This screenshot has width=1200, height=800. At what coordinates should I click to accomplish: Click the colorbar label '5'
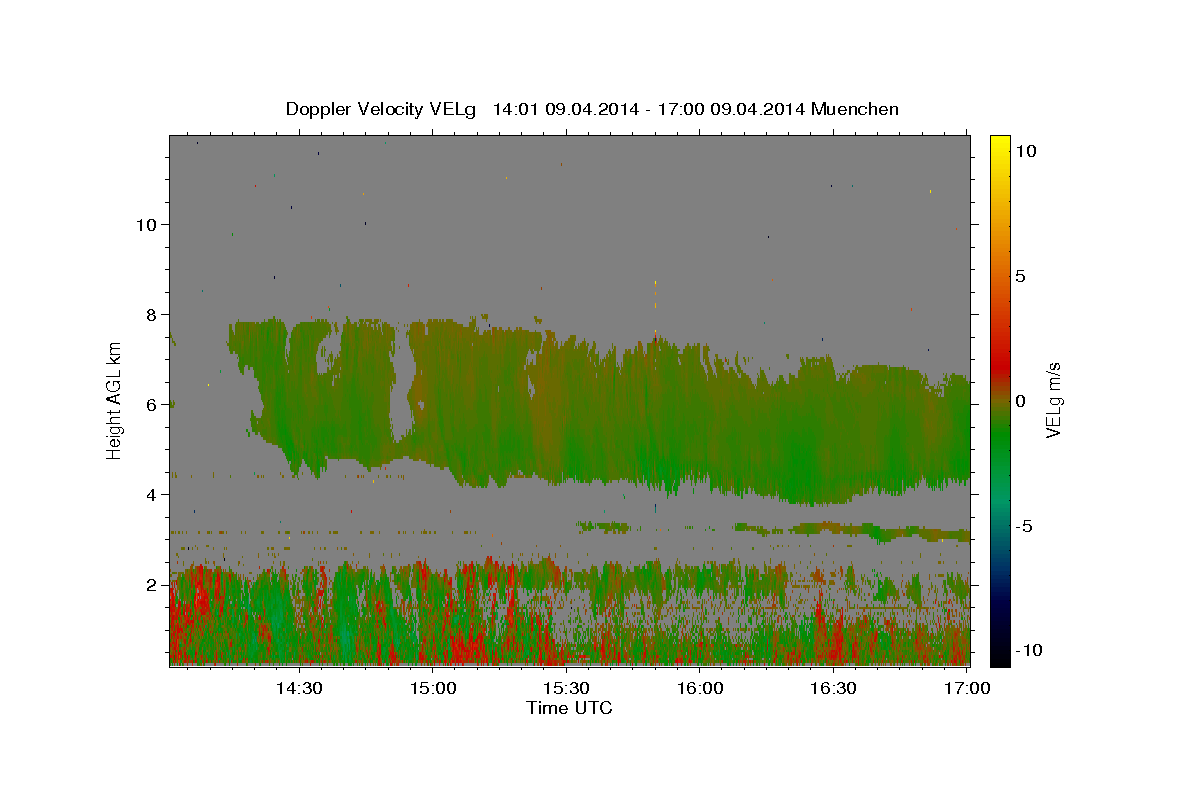point(1020,276)
